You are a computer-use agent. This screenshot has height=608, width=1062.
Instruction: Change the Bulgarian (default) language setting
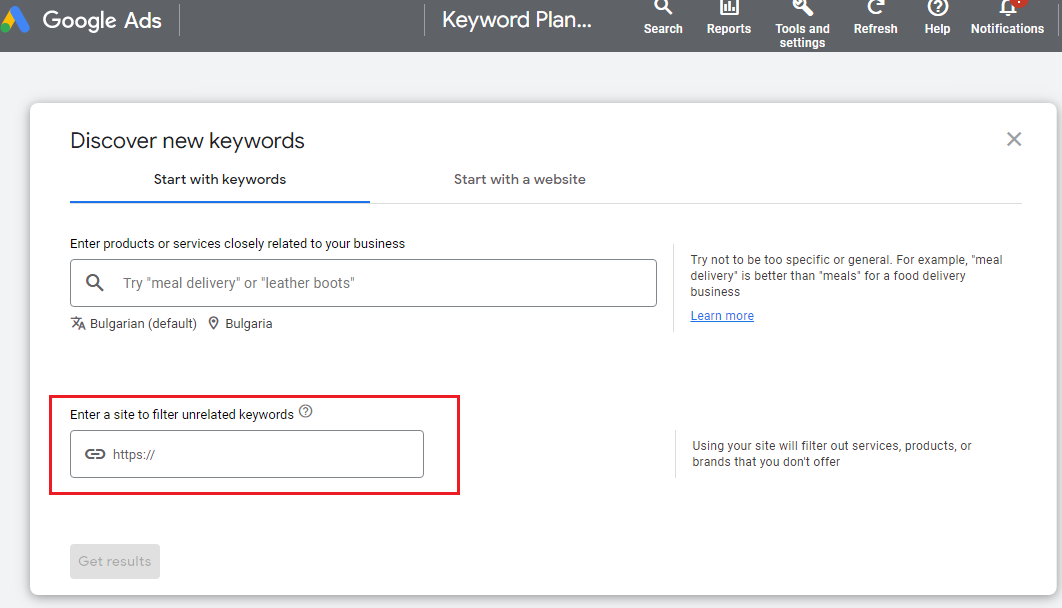(134, 324)
